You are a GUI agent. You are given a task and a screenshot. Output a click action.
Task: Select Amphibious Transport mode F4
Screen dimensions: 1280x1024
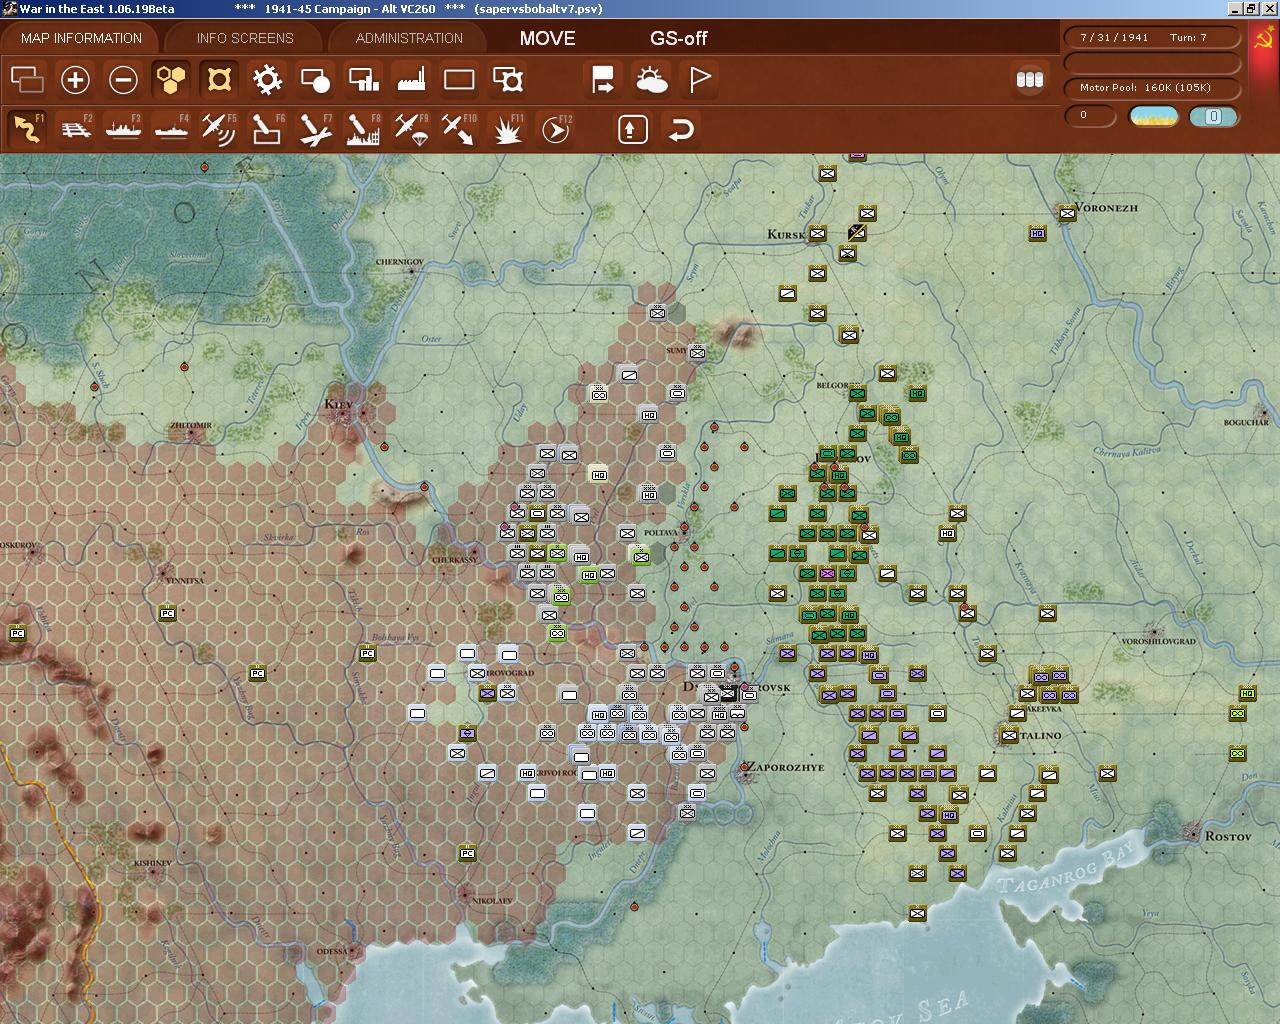point(171,129)
